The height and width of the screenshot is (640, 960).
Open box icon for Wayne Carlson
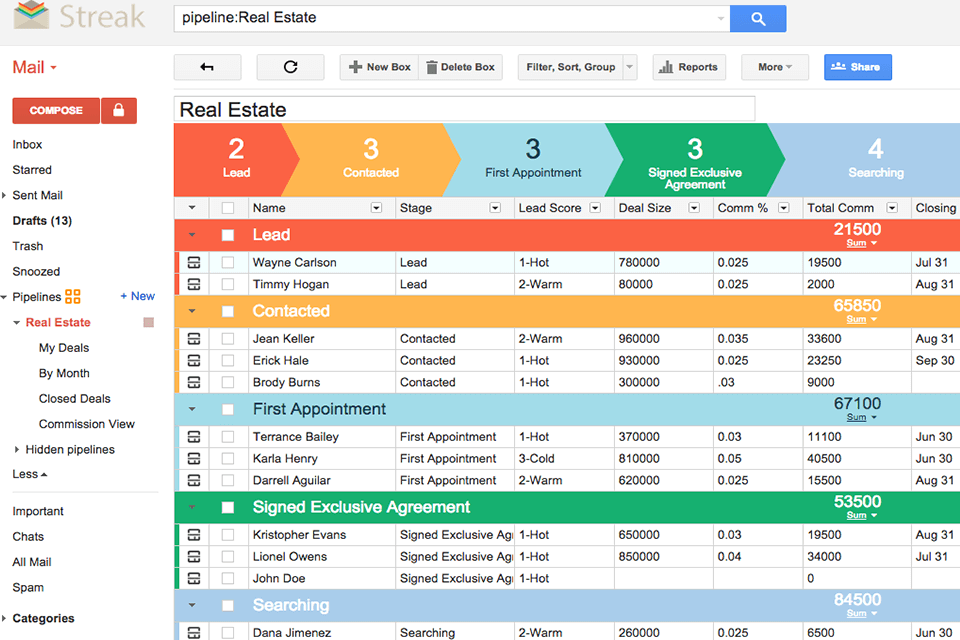[x=193, y=263]
